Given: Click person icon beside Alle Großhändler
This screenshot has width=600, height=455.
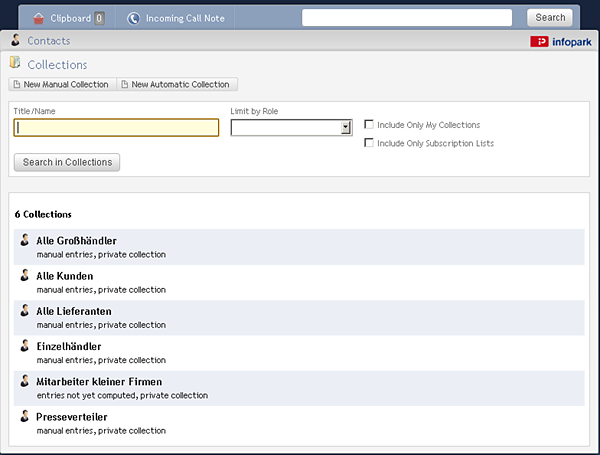Looking at the screenshot, I should tap(24, 240).
